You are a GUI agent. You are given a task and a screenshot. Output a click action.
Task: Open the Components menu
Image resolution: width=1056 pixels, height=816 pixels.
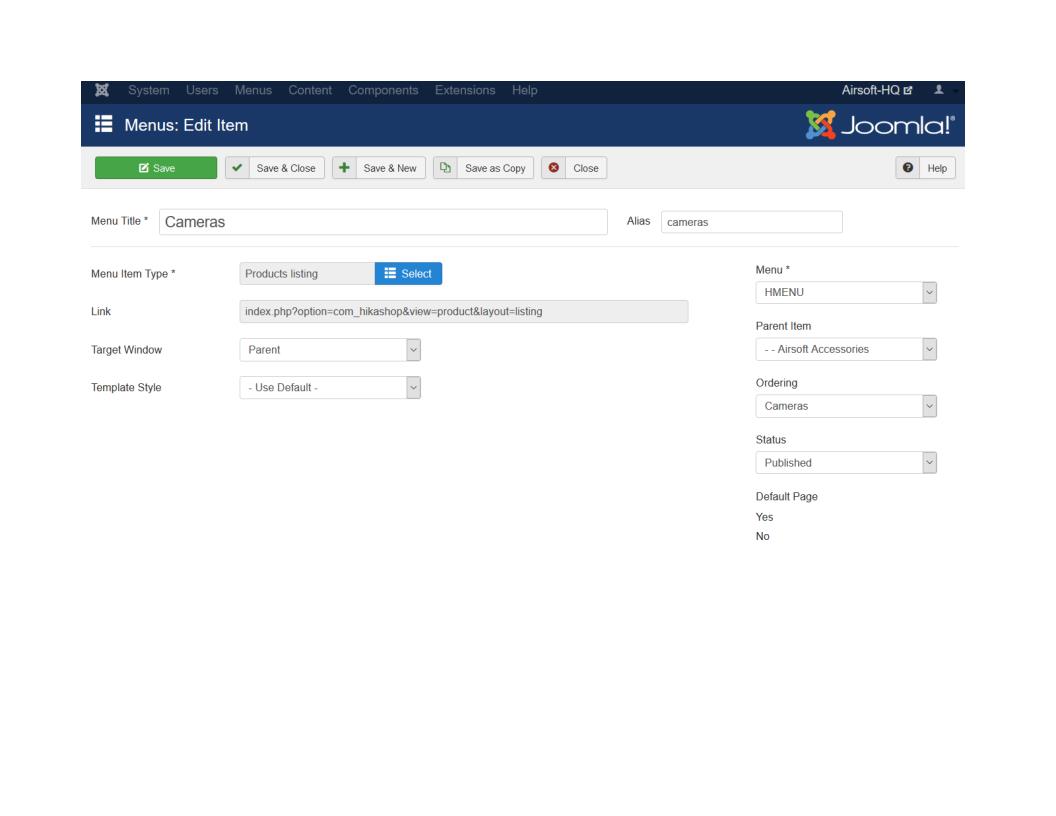coord(385,92)
